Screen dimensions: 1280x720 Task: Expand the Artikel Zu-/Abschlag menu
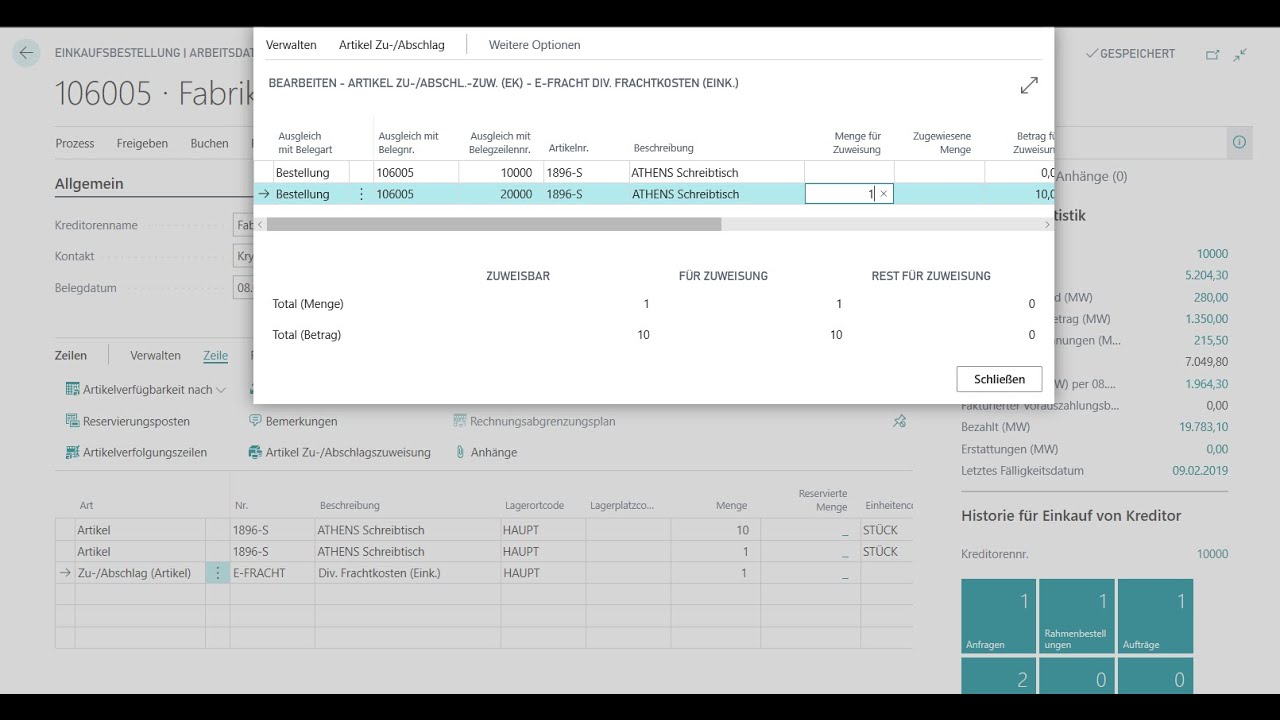click(x=391, y=45)
